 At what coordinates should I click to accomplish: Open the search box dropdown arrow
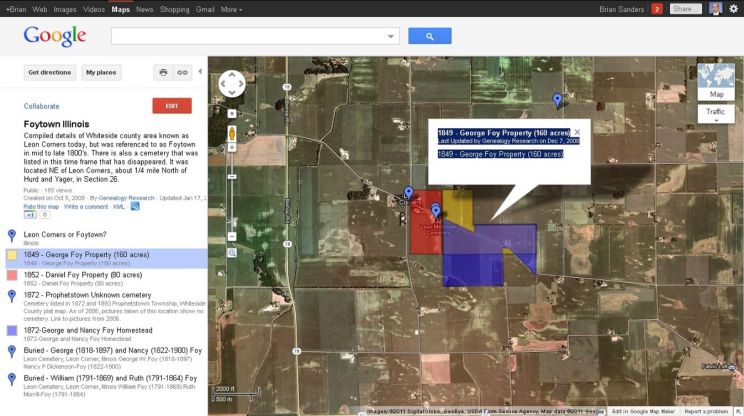(x=391, y=36)
